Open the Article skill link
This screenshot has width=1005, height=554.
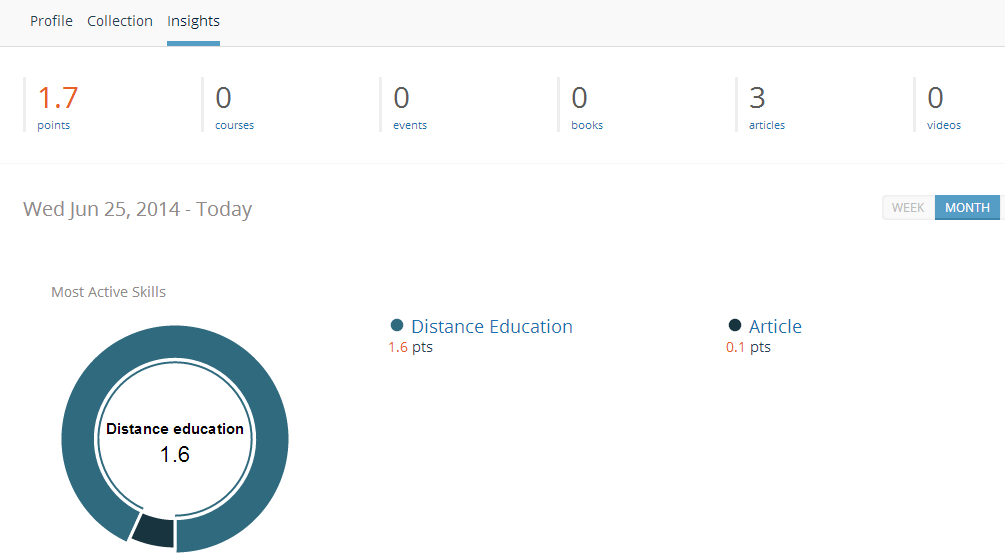(x=775, y=327)
